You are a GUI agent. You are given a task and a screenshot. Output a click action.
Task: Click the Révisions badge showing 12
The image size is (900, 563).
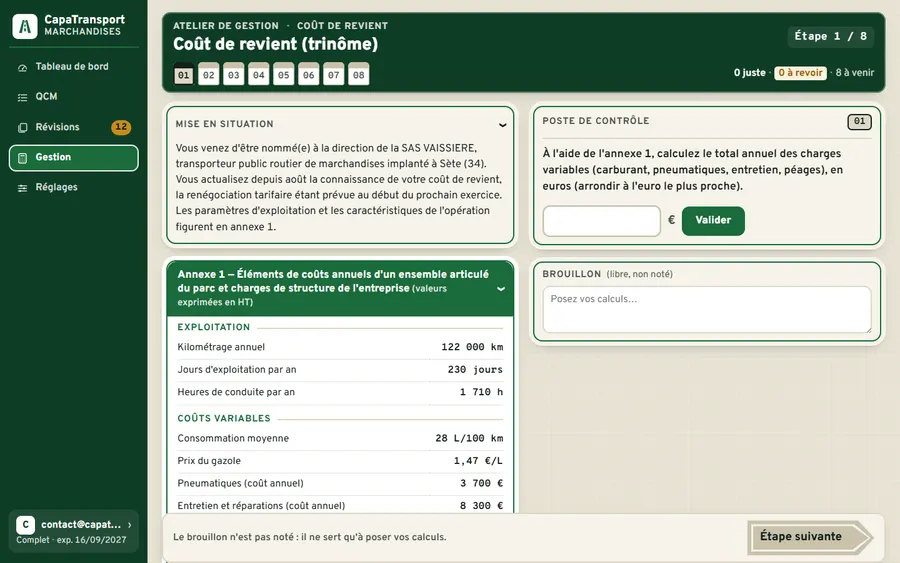[121, 127]
